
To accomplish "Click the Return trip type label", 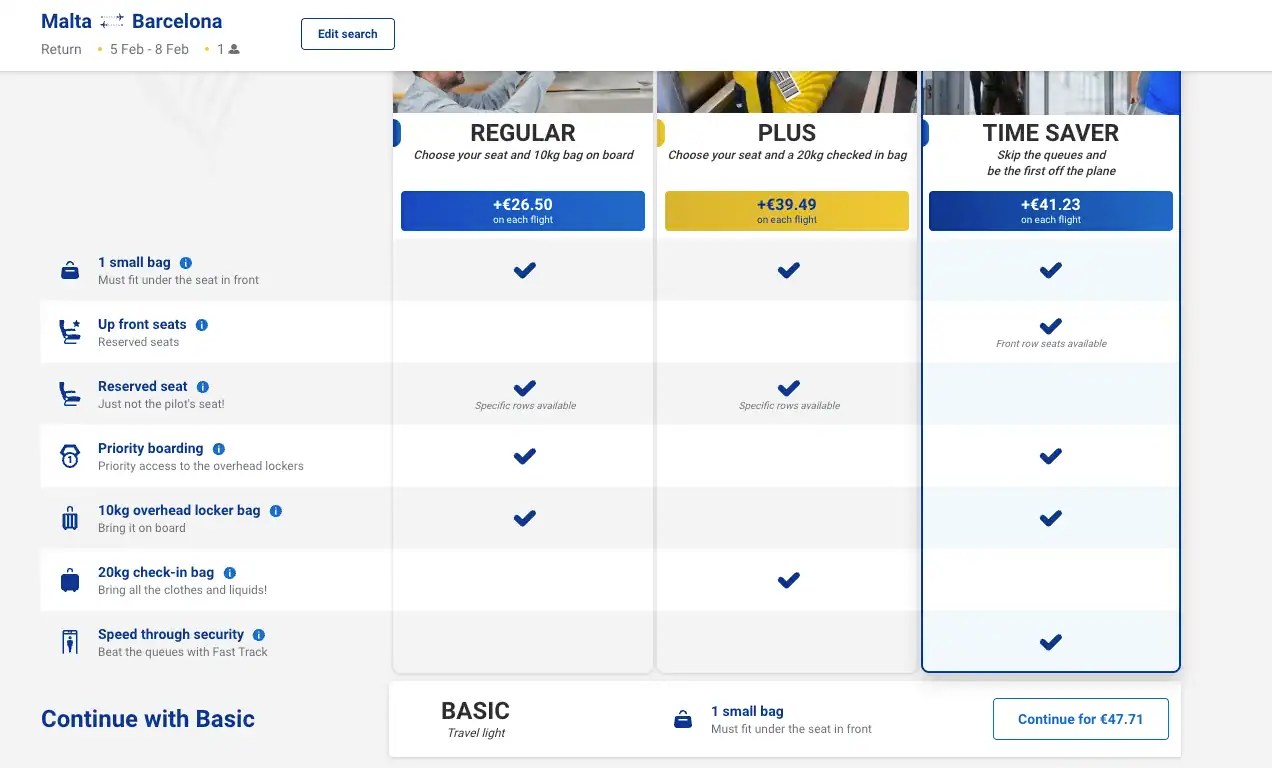I will [x=61, y=49].
